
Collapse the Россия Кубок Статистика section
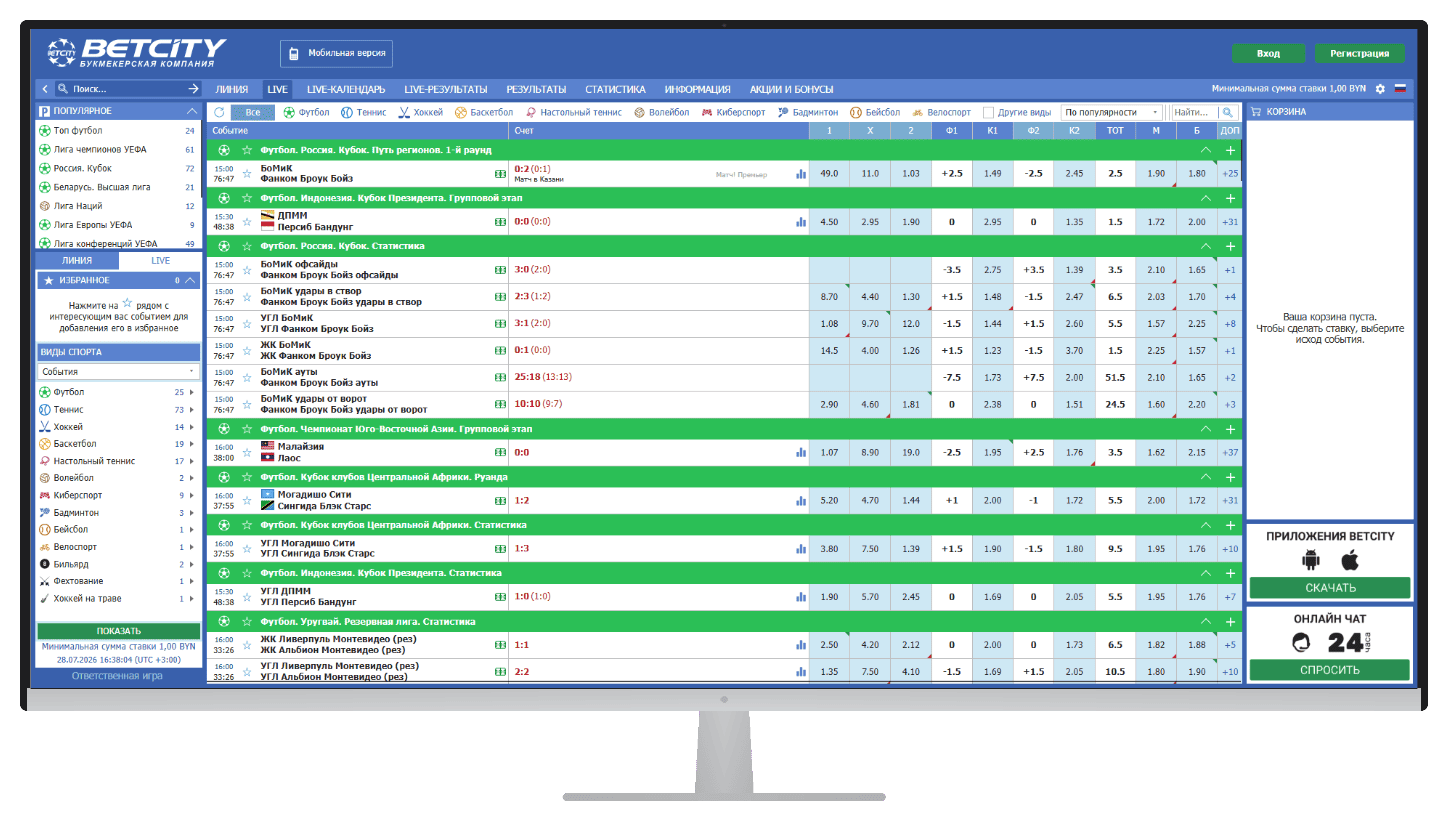pos(1206,246)
